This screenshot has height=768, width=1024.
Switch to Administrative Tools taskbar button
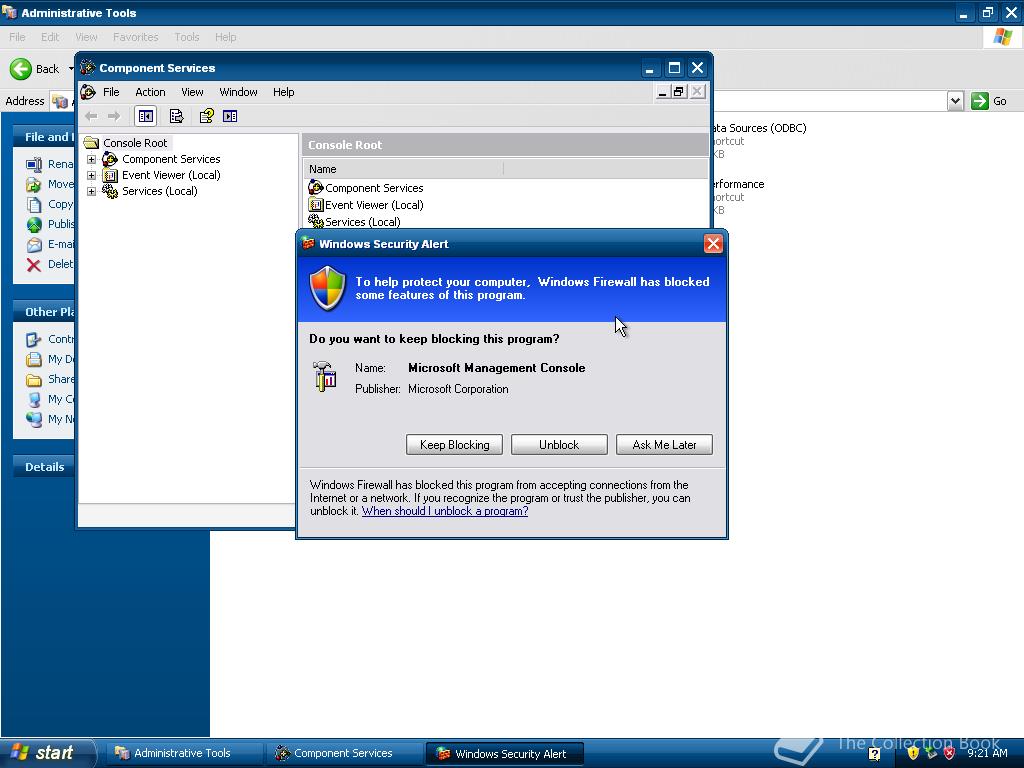tap(183, 753)
